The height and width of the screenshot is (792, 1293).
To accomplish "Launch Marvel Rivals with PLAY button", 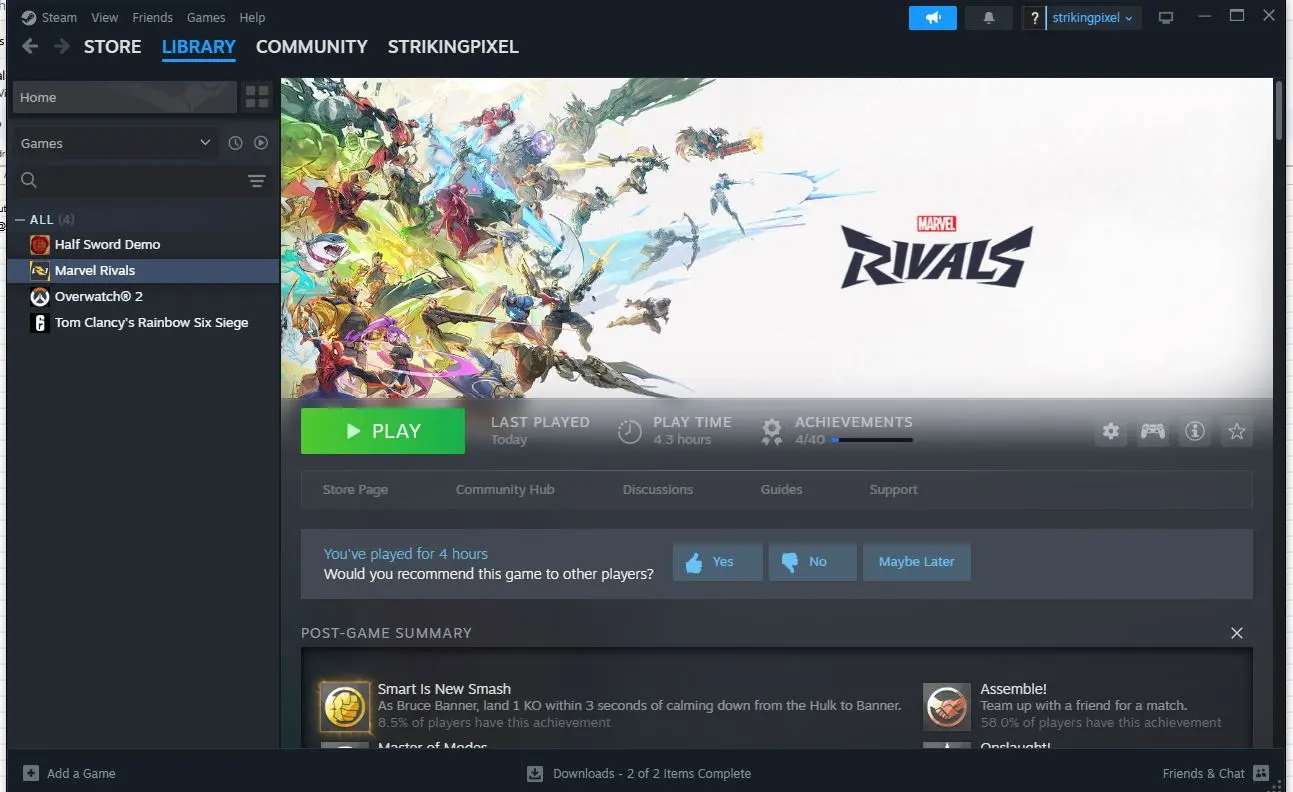I will (x=383, y=431).
